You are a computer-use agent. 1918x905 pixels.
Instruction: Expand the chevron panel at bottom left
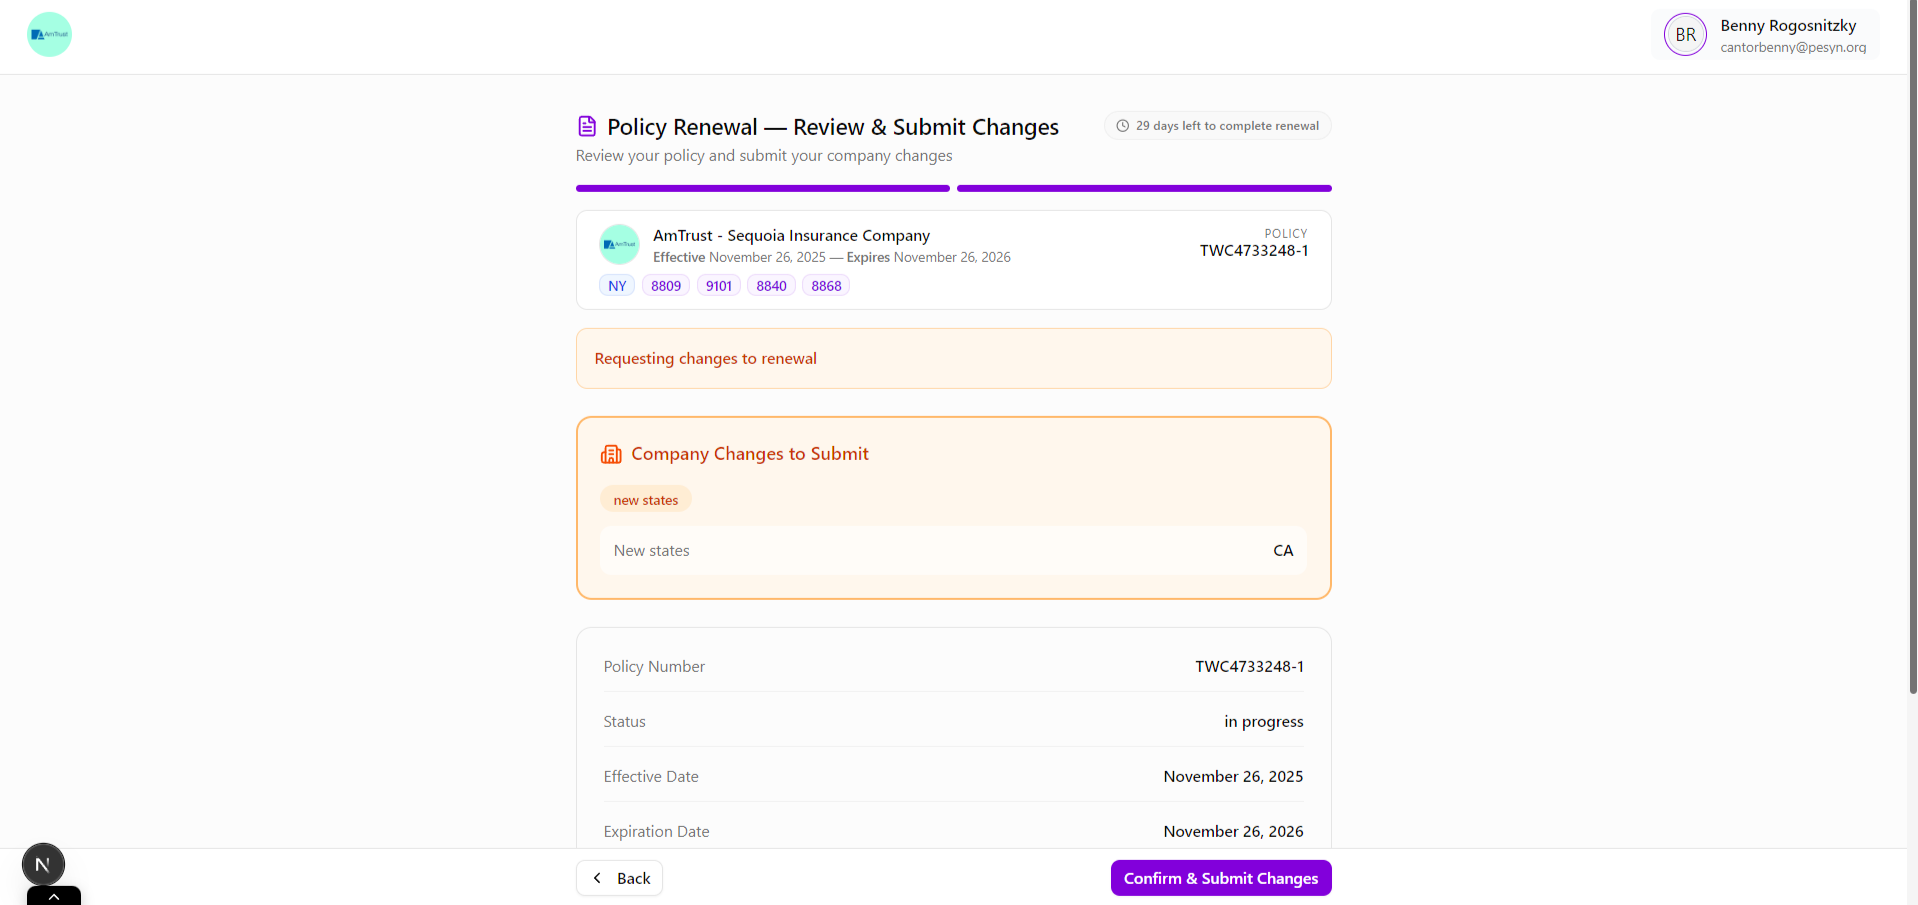click(x=53, y=897)
